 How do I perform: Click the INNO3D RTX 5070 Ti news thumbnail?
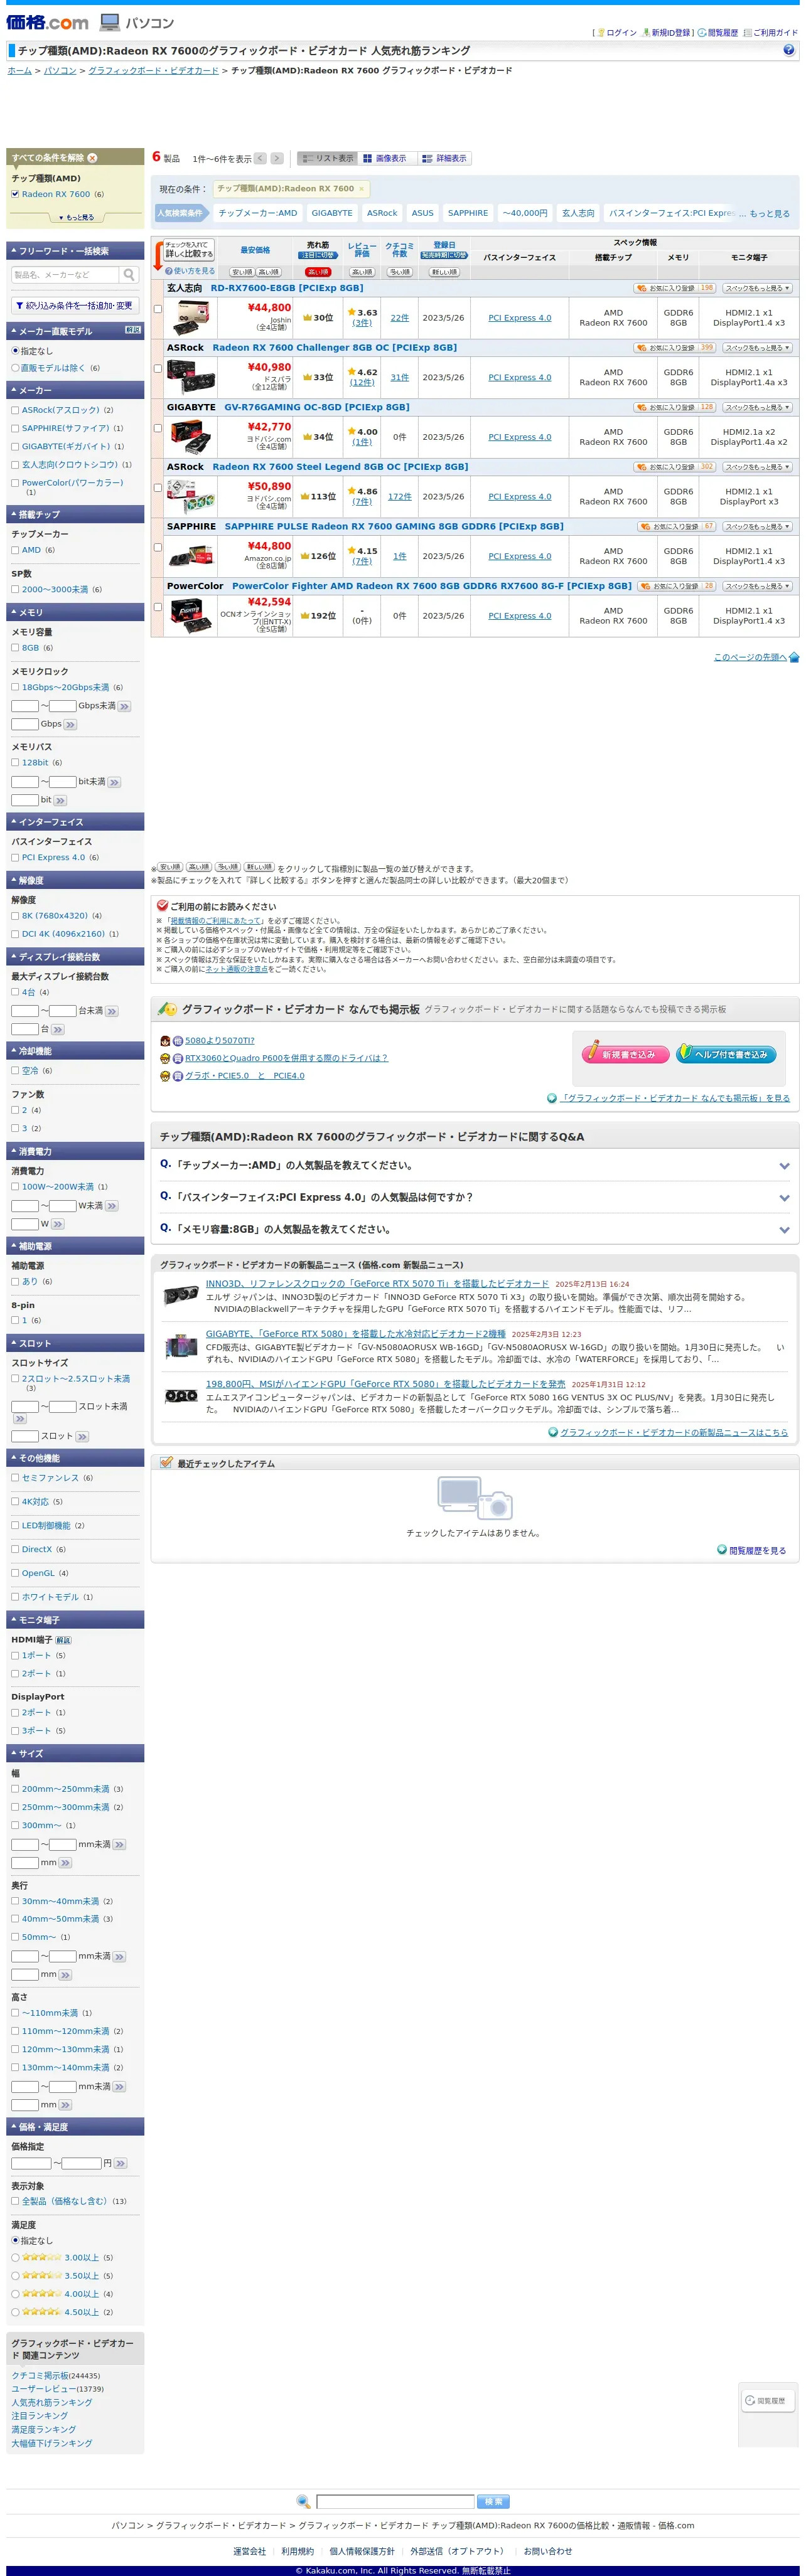coord(181,1296)
